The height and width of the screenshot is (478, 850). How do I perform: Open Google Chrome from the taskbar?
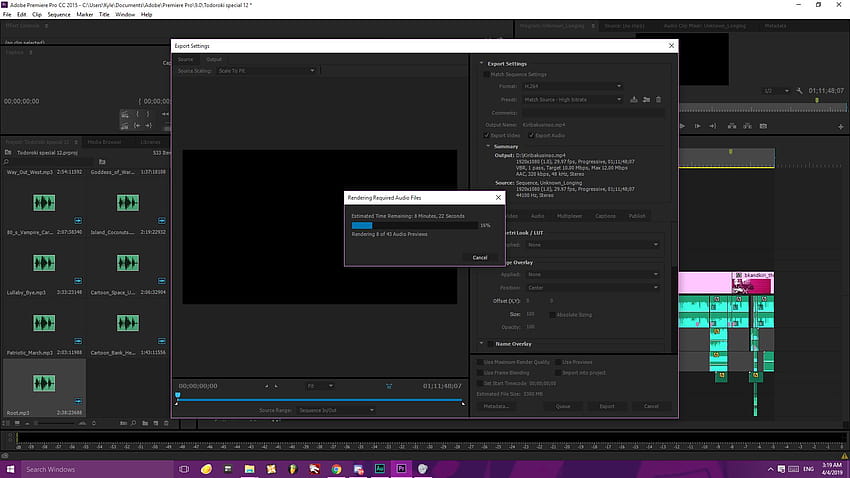coord(336,469)
